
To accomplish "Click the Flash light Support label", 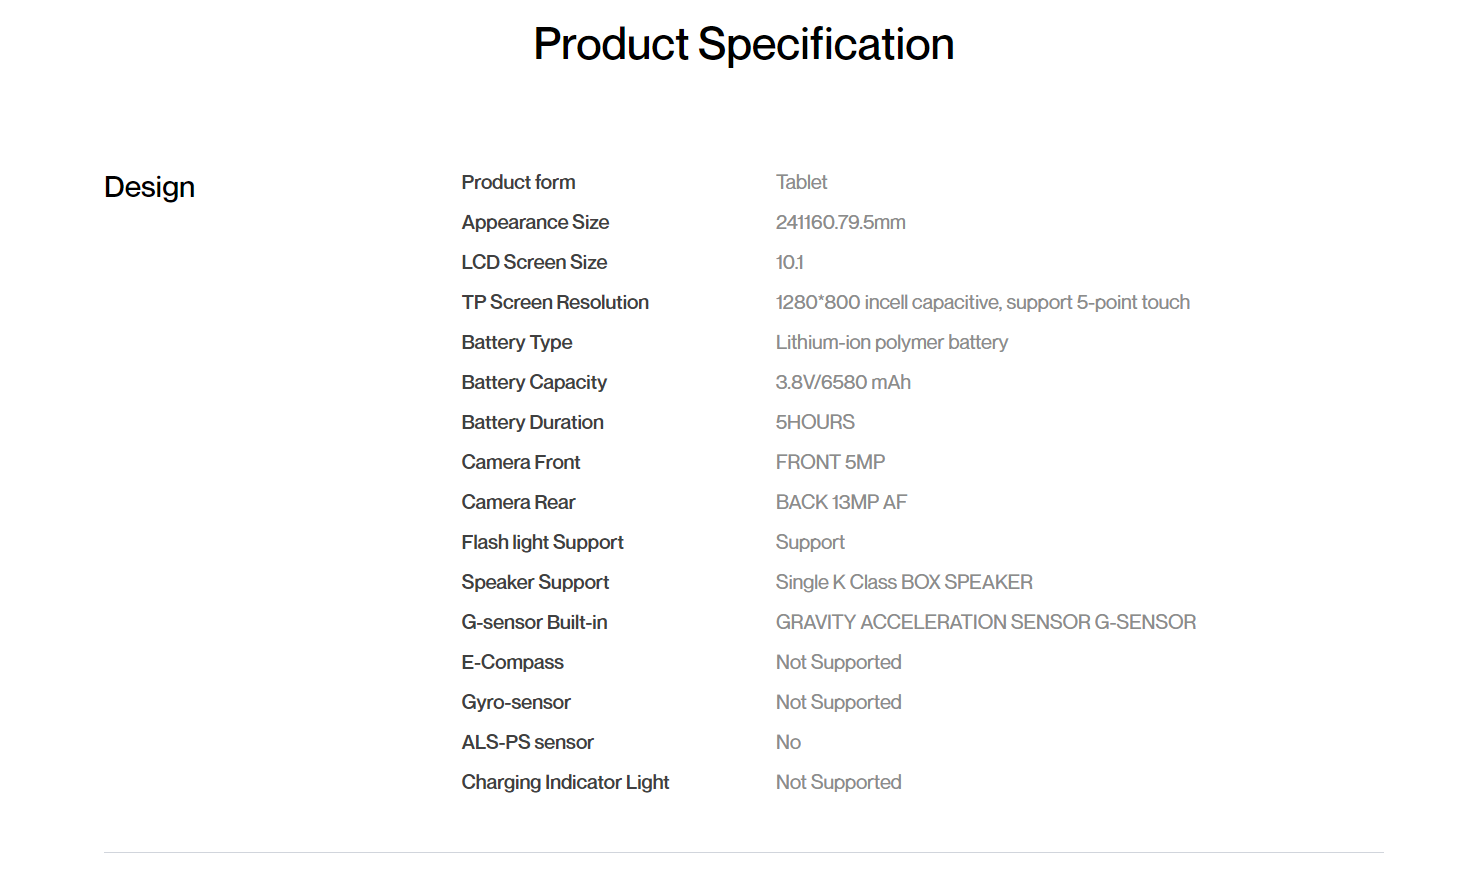I will coord(542,542).
